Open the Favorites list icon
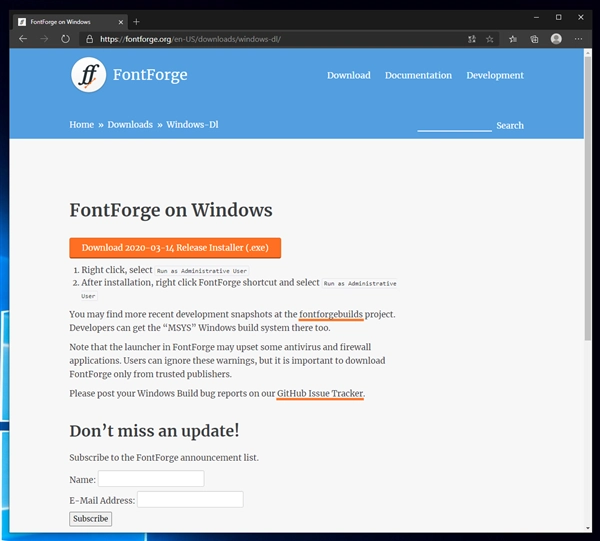Screen dimensions: 600x541 point(513,39)
